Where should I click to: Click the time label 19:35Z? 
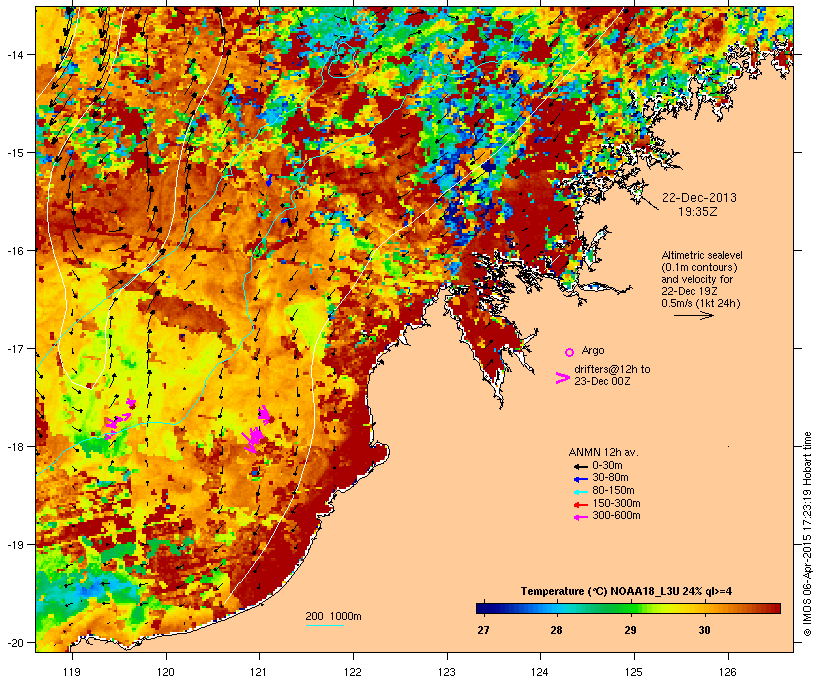pyautogui.click(x=698, y=212)
